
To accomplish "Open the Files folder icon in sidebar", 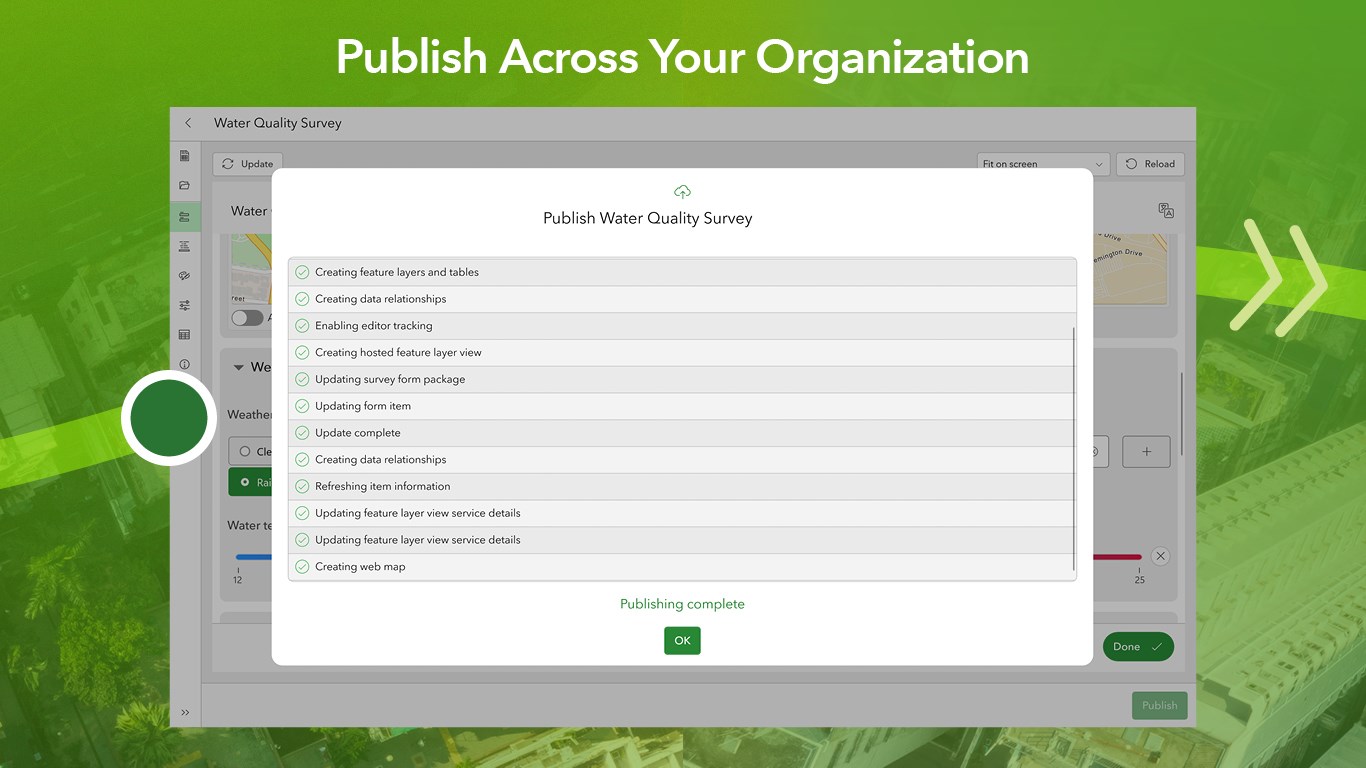I will (185, 186).
